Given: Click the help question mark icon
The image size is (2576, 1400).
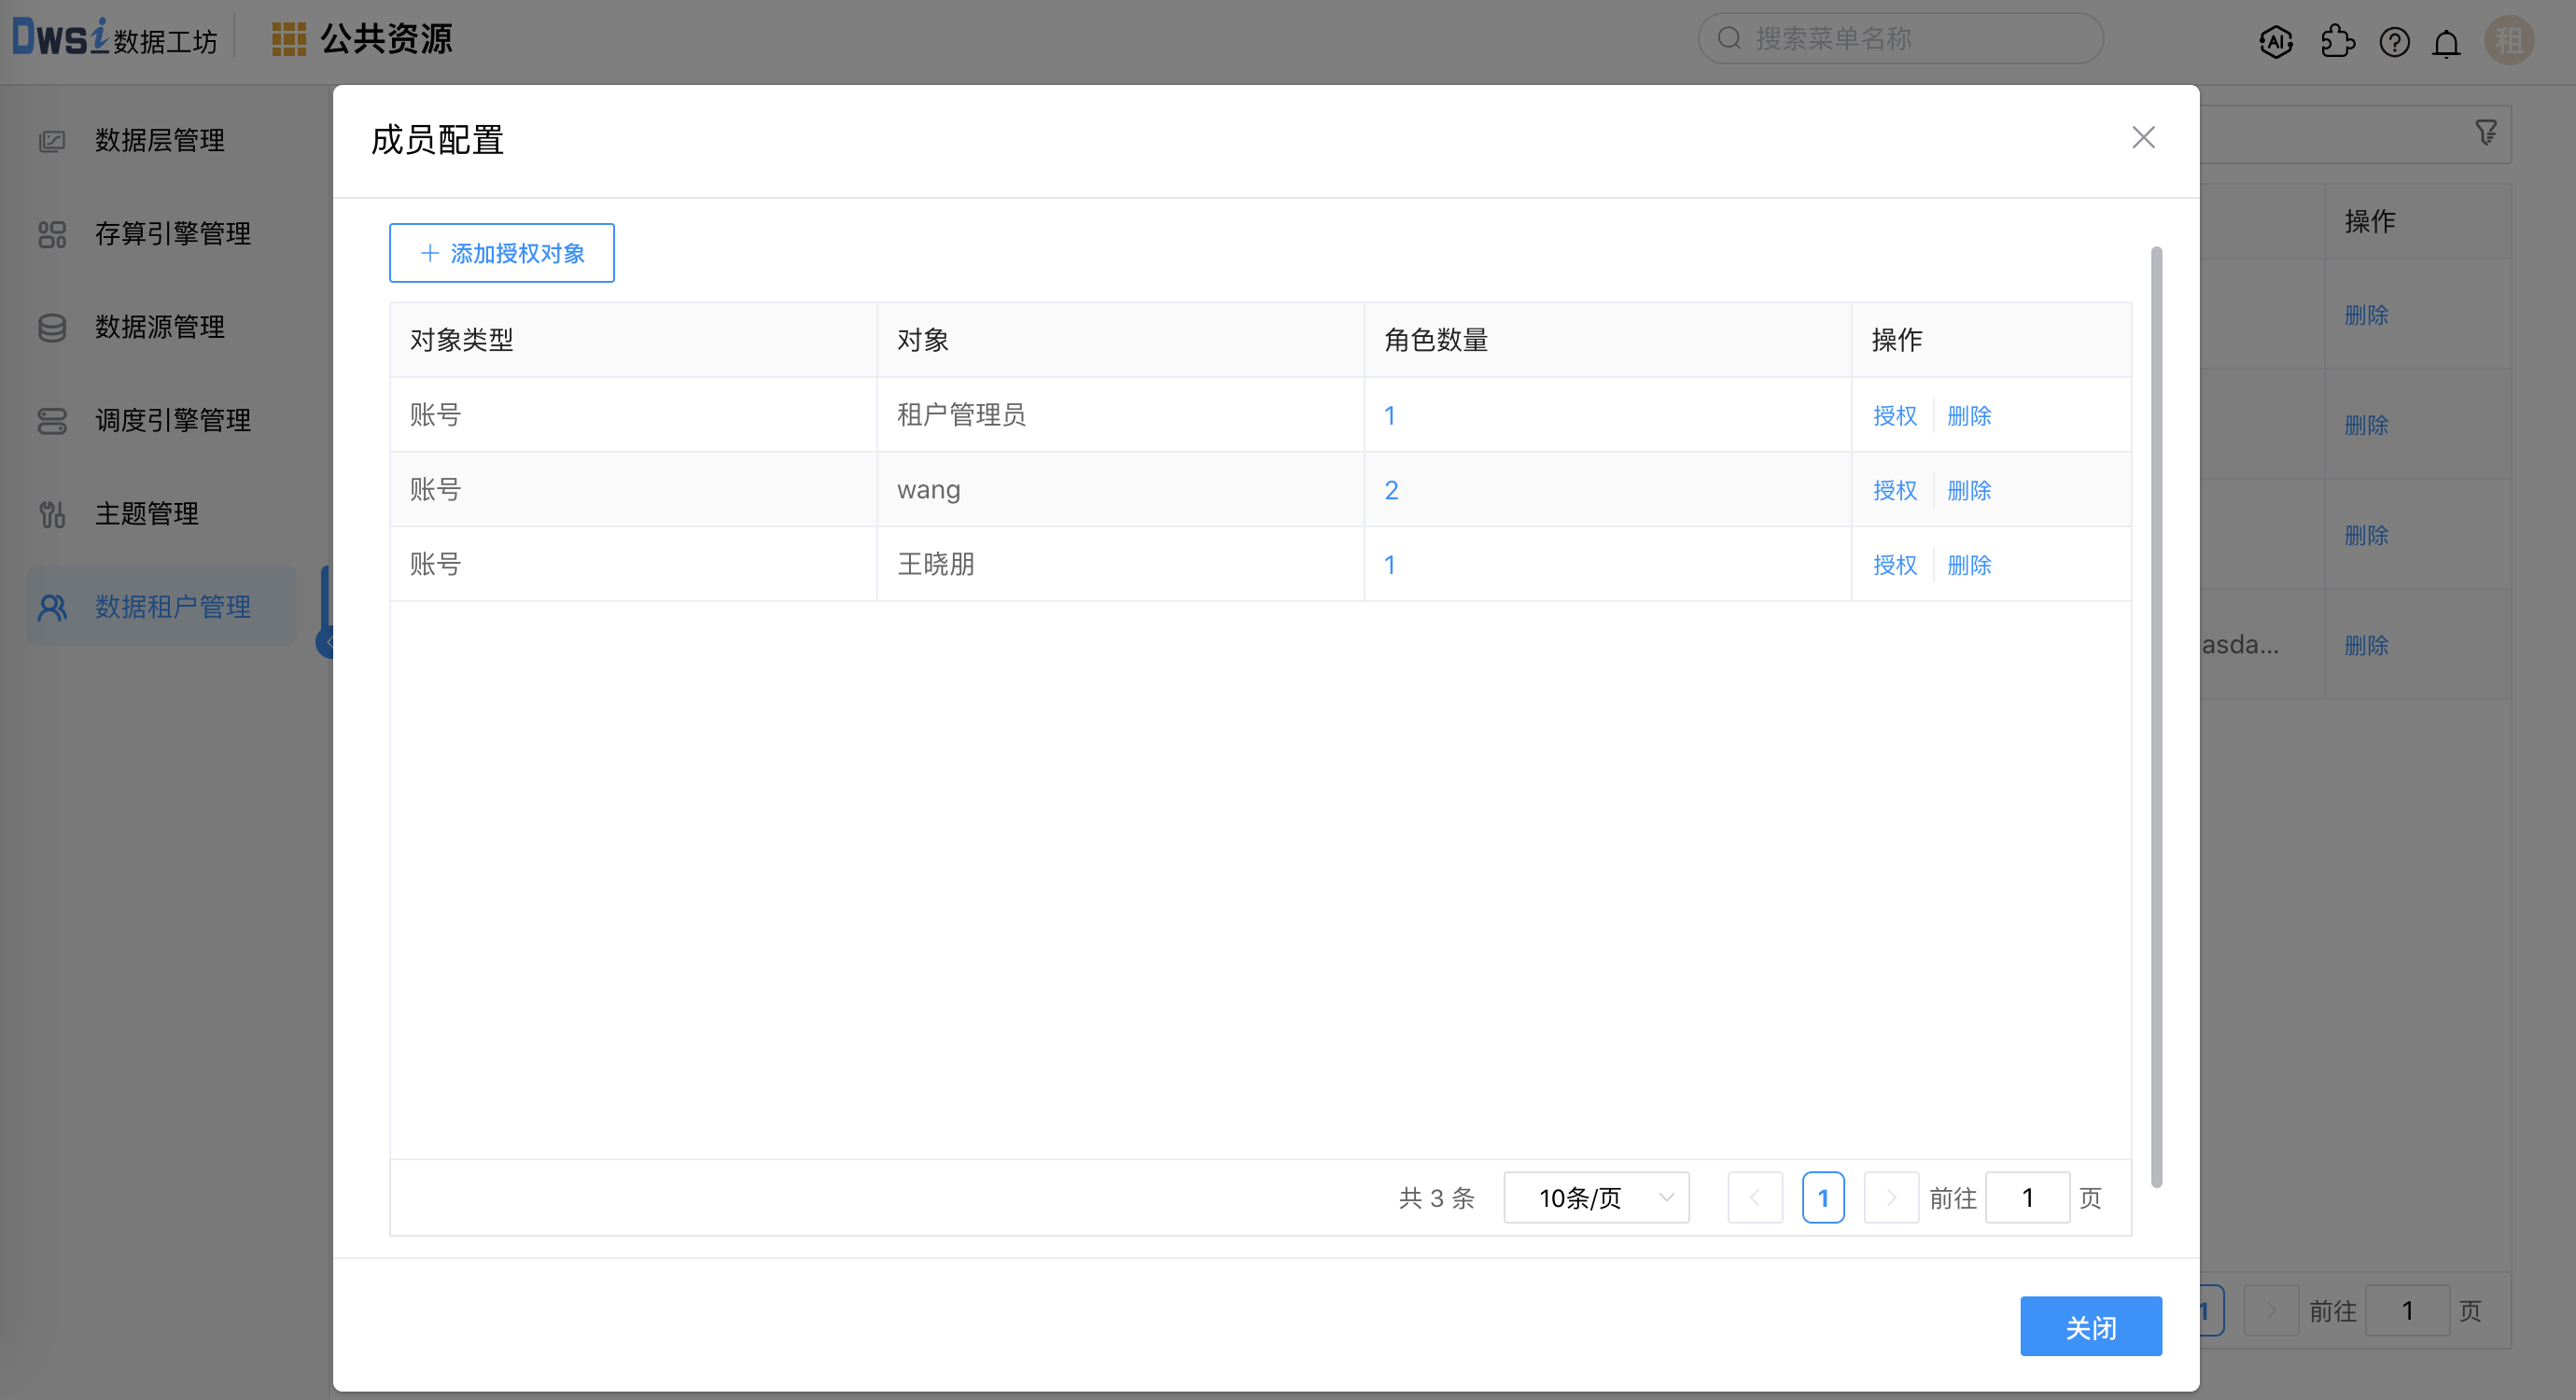Looking at the screenshot, I should click(x=2394, y=42).
